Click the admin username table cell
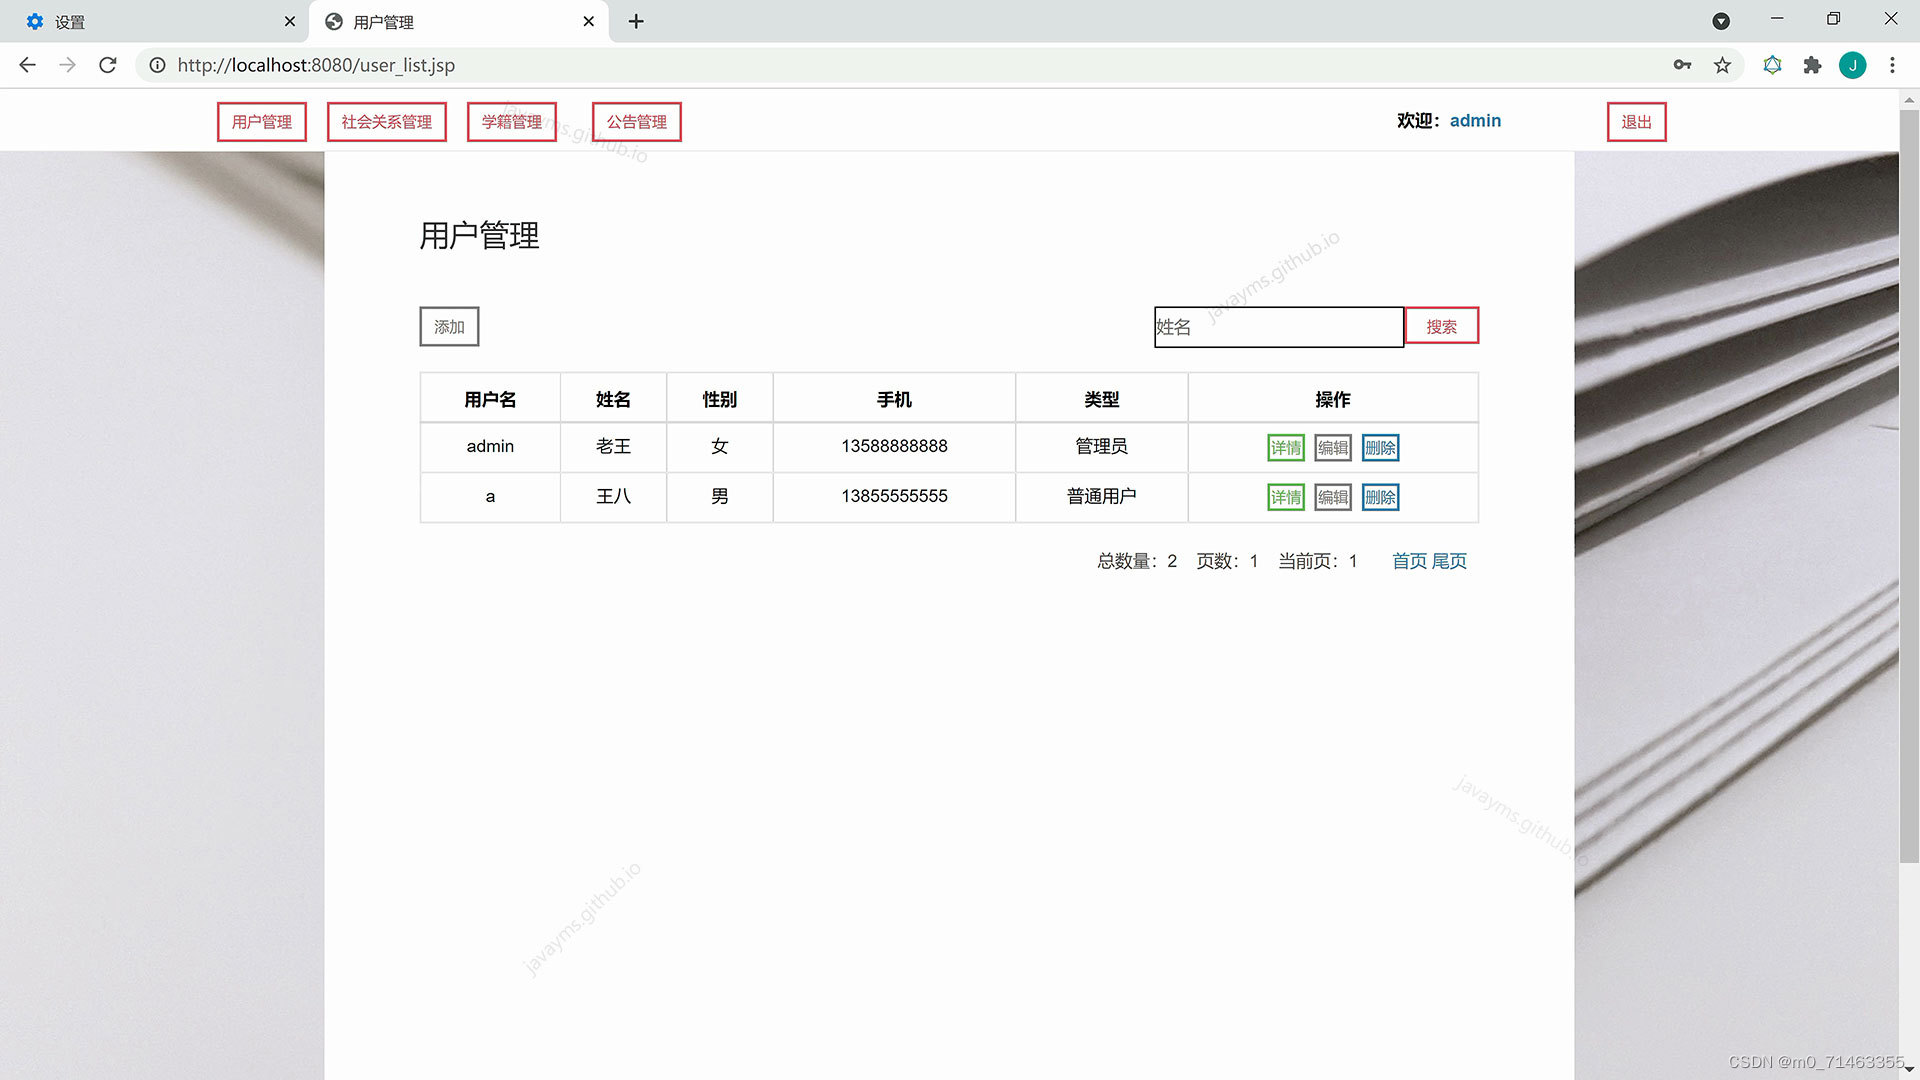 [x=490, y=446]
